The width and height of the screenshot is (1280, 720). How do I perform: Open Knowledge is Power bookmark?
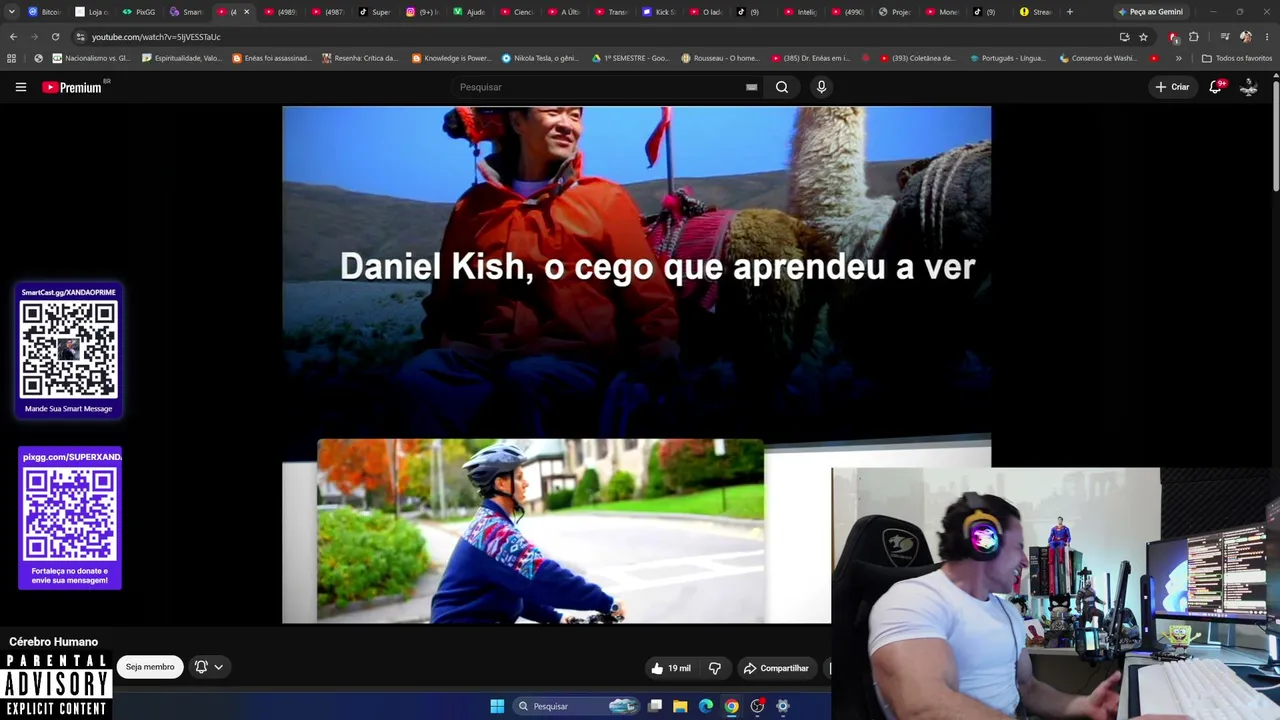(451, 58)
